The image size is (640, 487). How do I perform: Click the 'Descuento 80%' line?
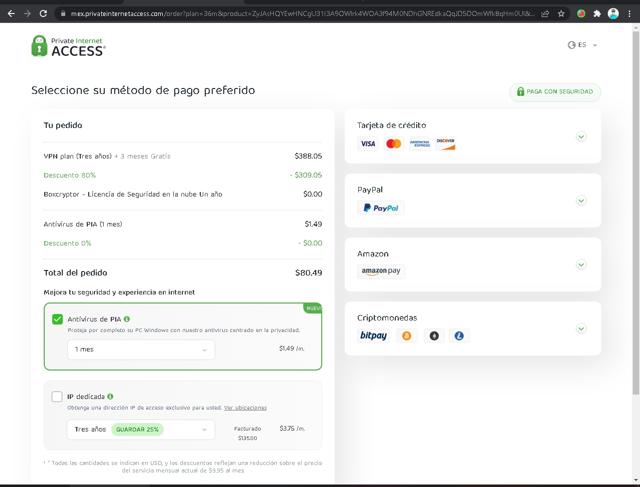point(70,175)
